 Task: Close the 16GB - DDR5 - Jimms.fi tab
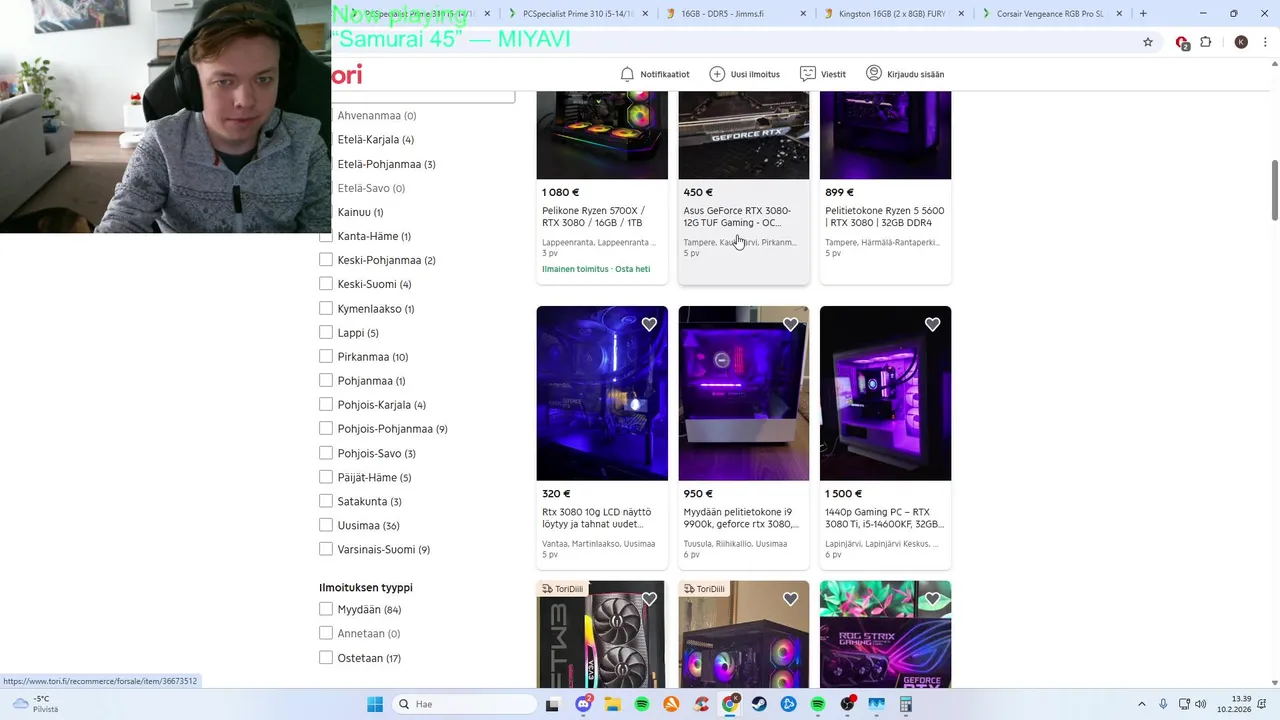pos(803,14)
